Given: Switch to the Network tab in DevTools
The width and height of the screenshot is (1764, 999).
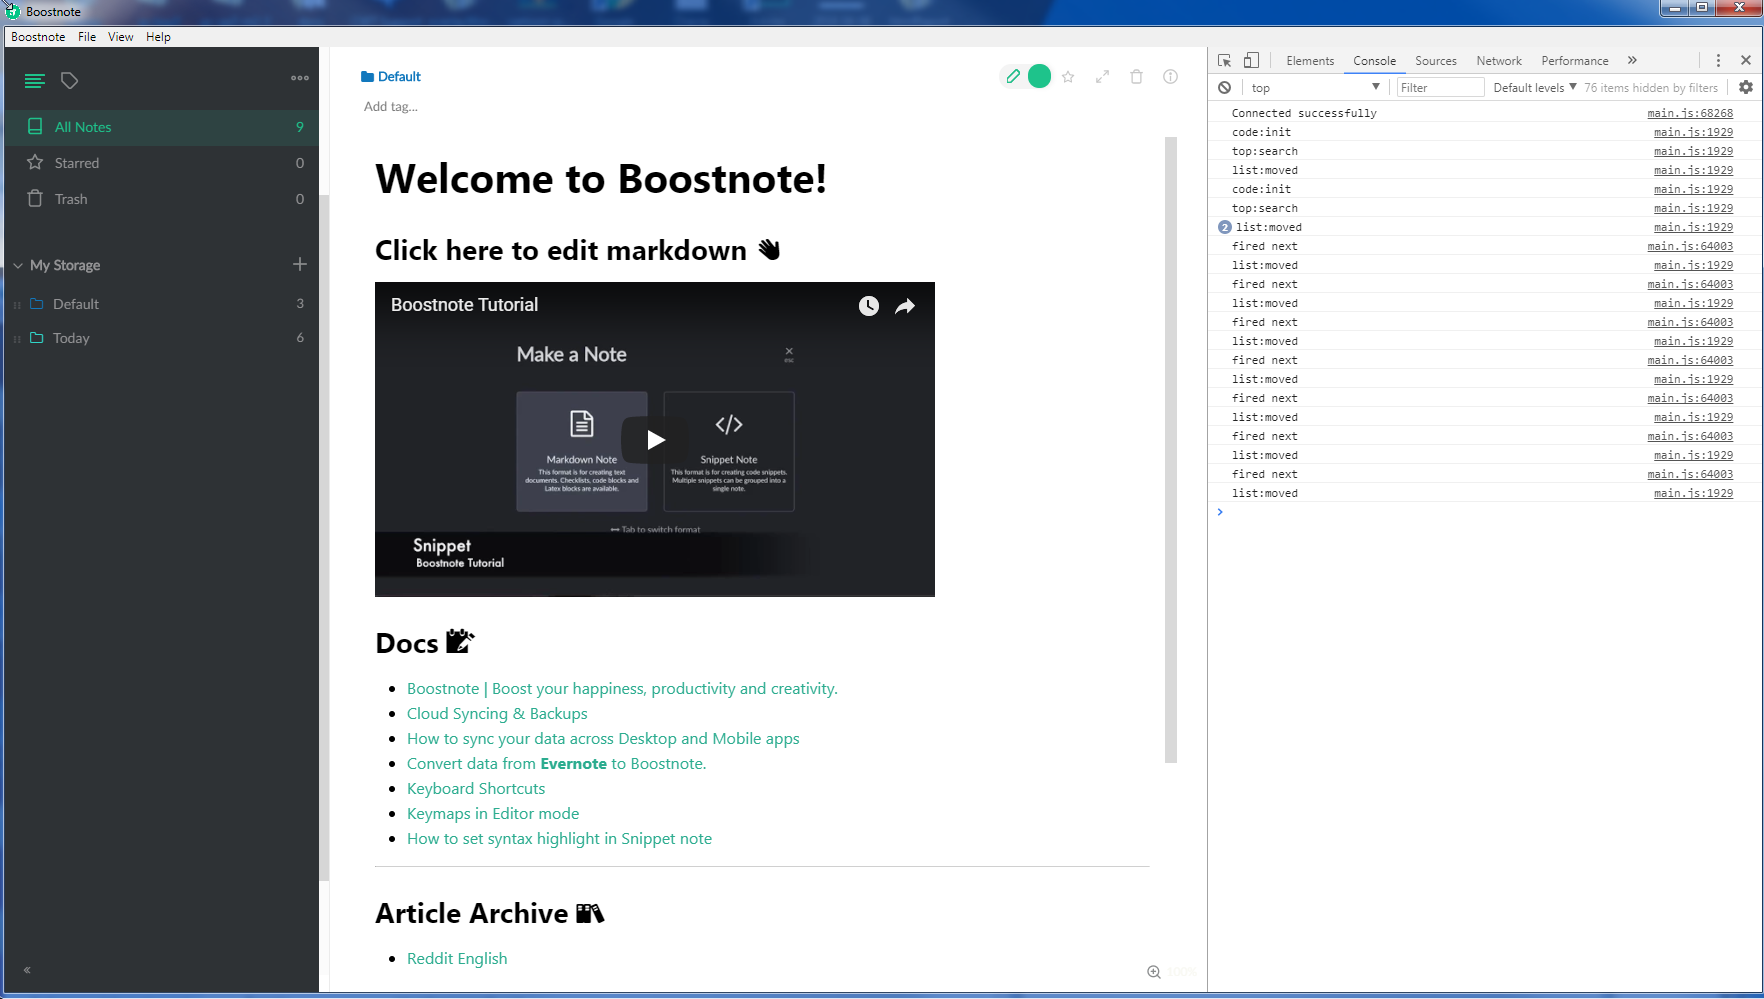Looking at the screenshot, I should (1498, 61).
